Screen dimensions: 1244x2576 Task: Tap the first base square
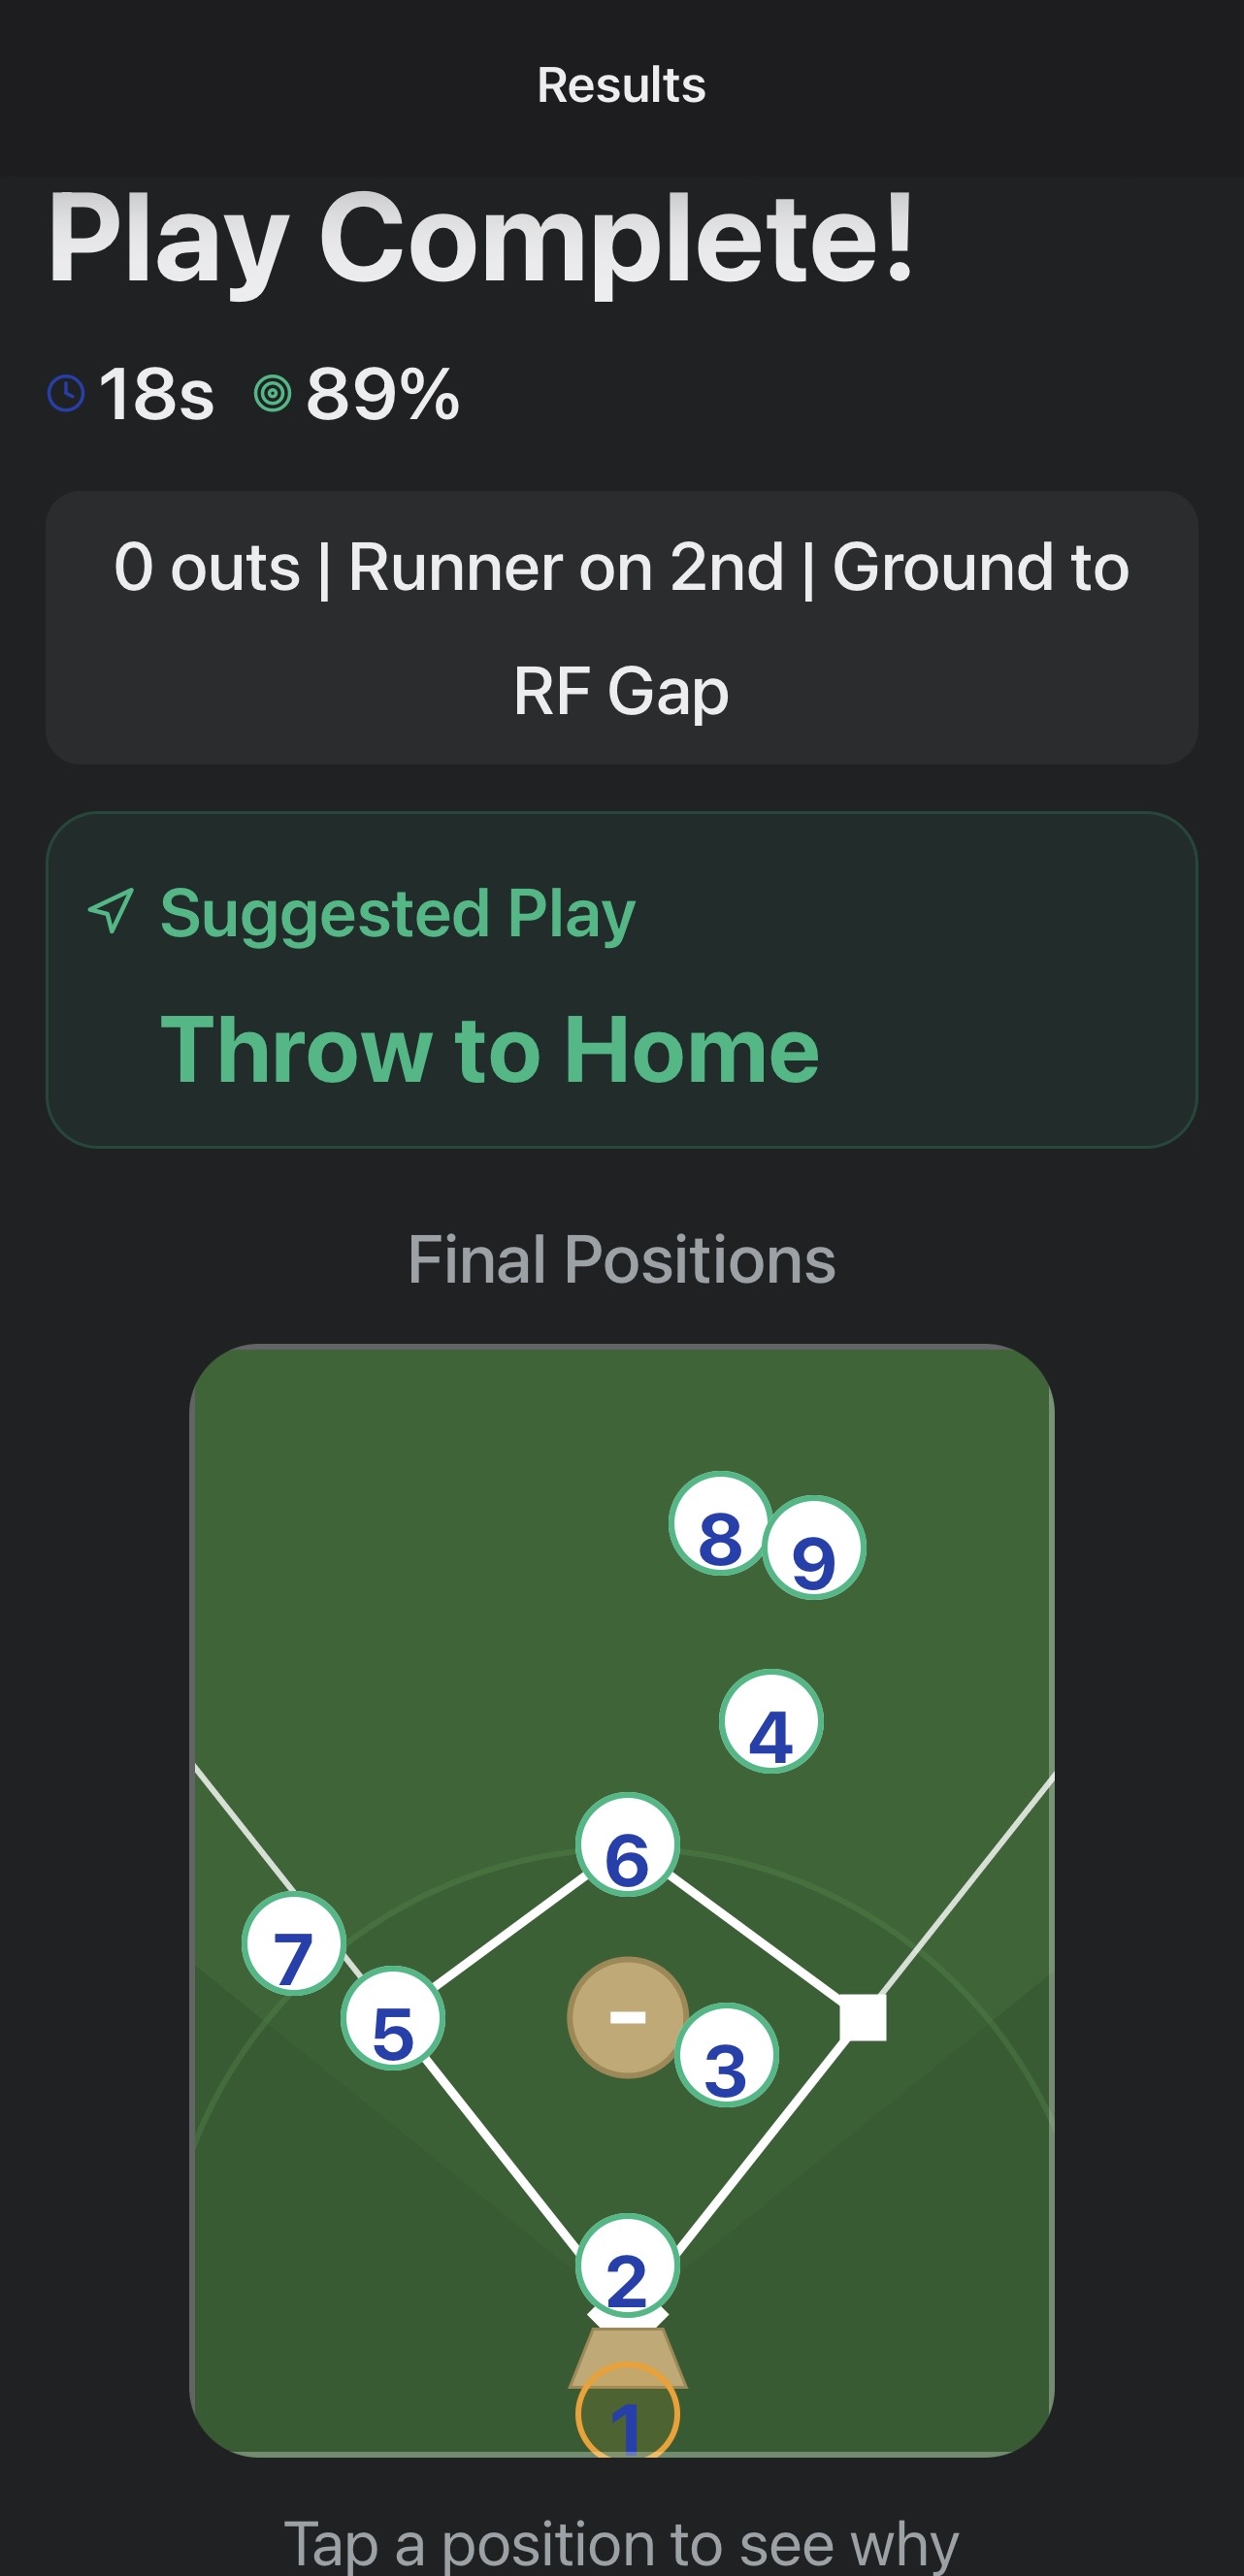tap(863, 2017)
